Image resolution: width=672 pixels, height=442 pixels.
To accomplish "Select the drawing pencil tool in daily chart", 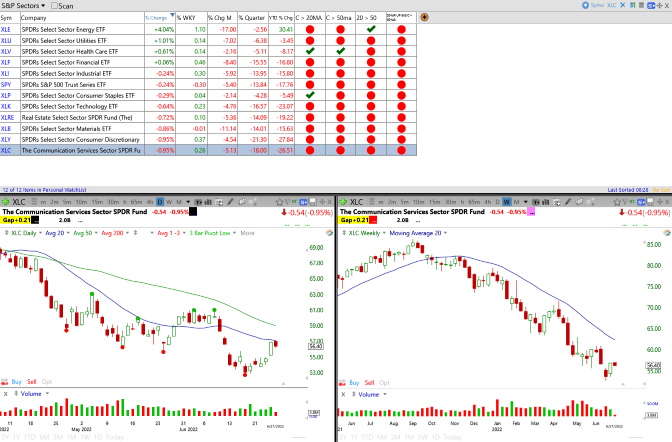I will coord(230,202).
